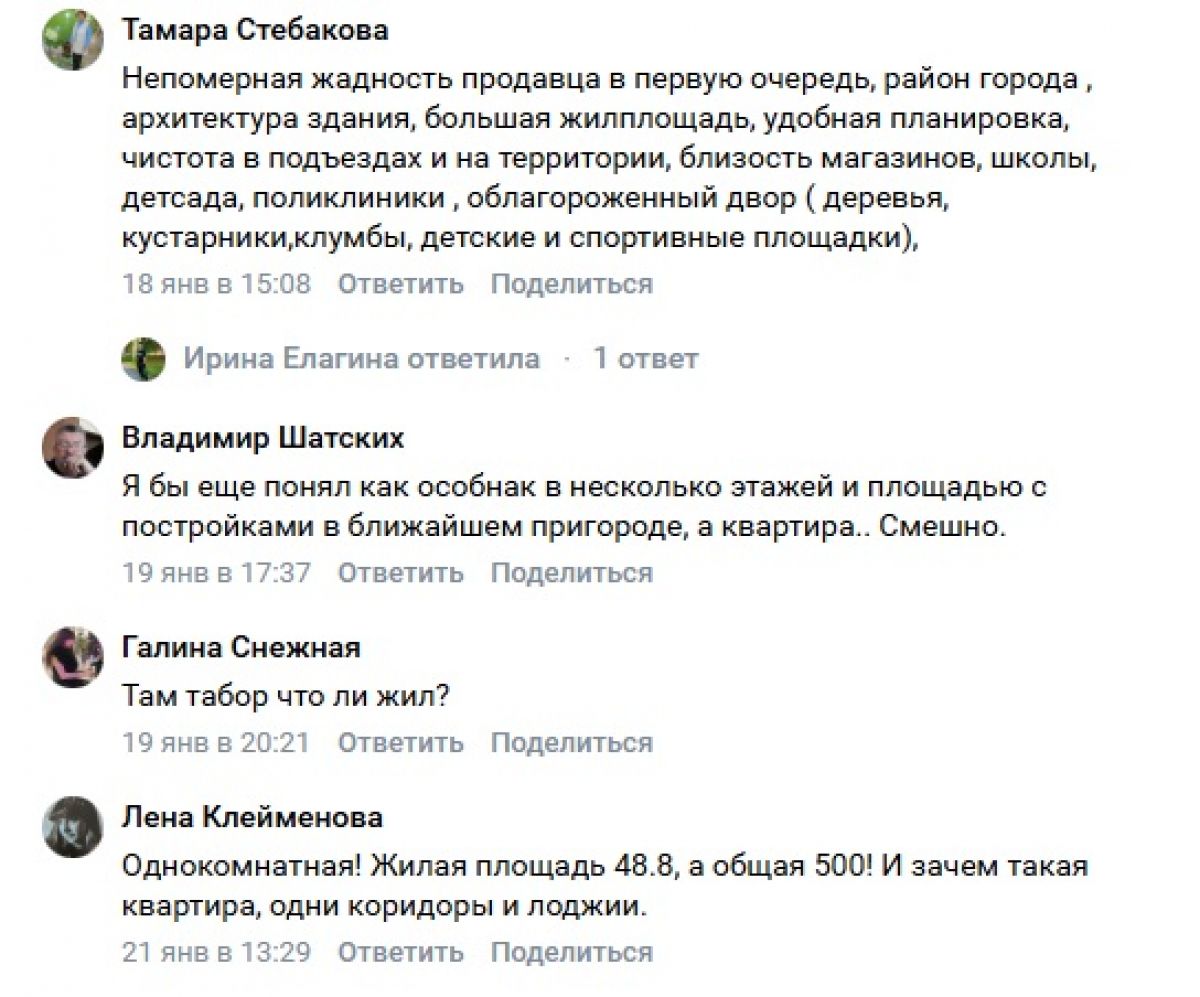Click the "18 янв в 15:08" timestamp
The width and height of the screenshot is (1200, 997).
point(216,284)
